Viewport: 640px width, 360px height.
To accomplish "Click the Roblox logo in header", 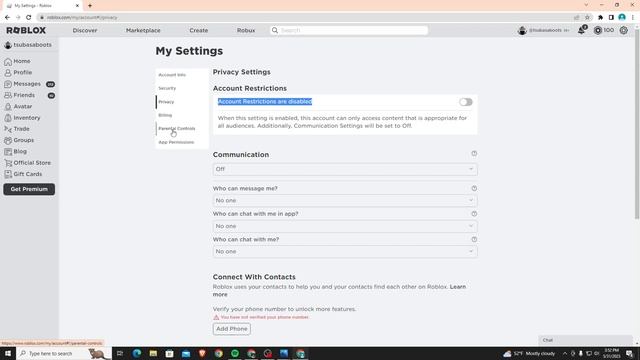I will click(x=26, y=30).
